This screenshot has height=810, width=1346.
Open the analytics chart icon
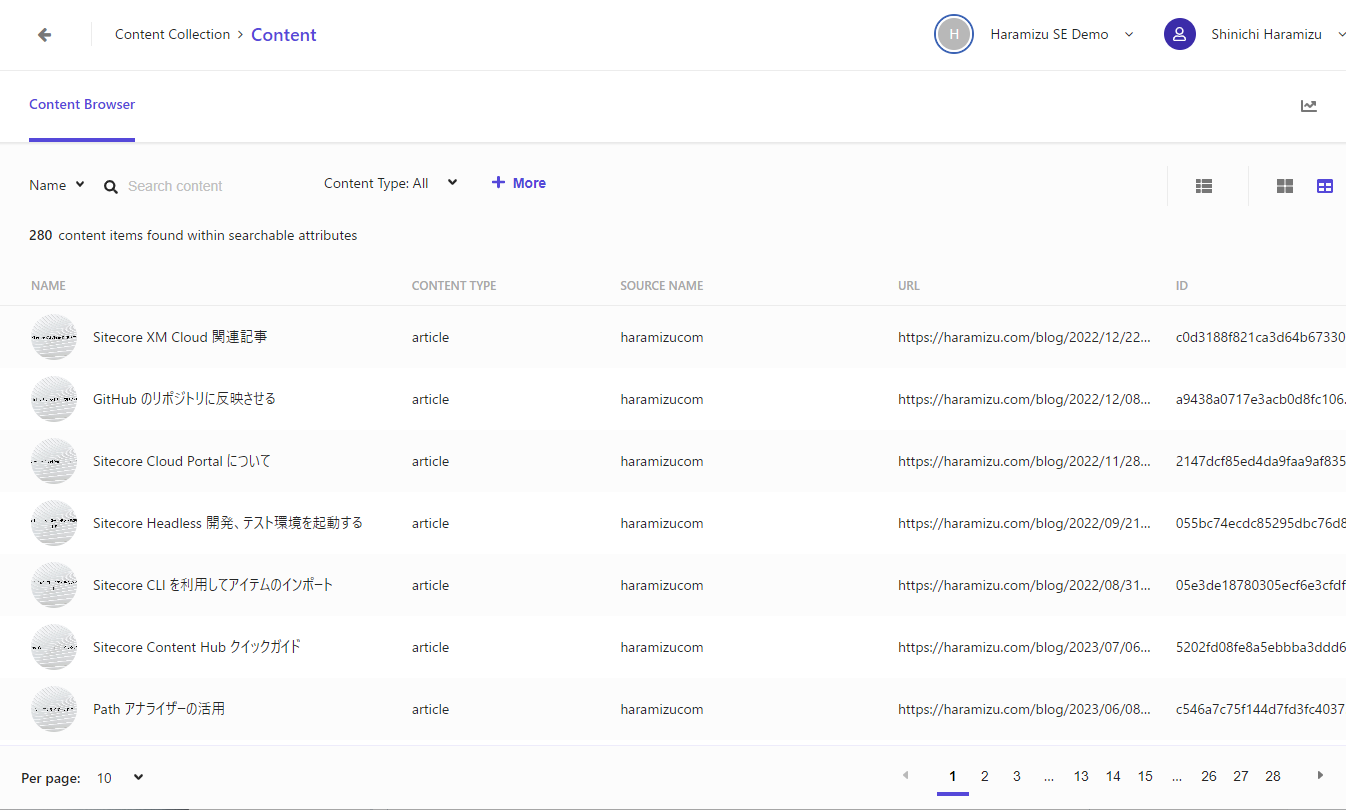[x=1309, y=106]
